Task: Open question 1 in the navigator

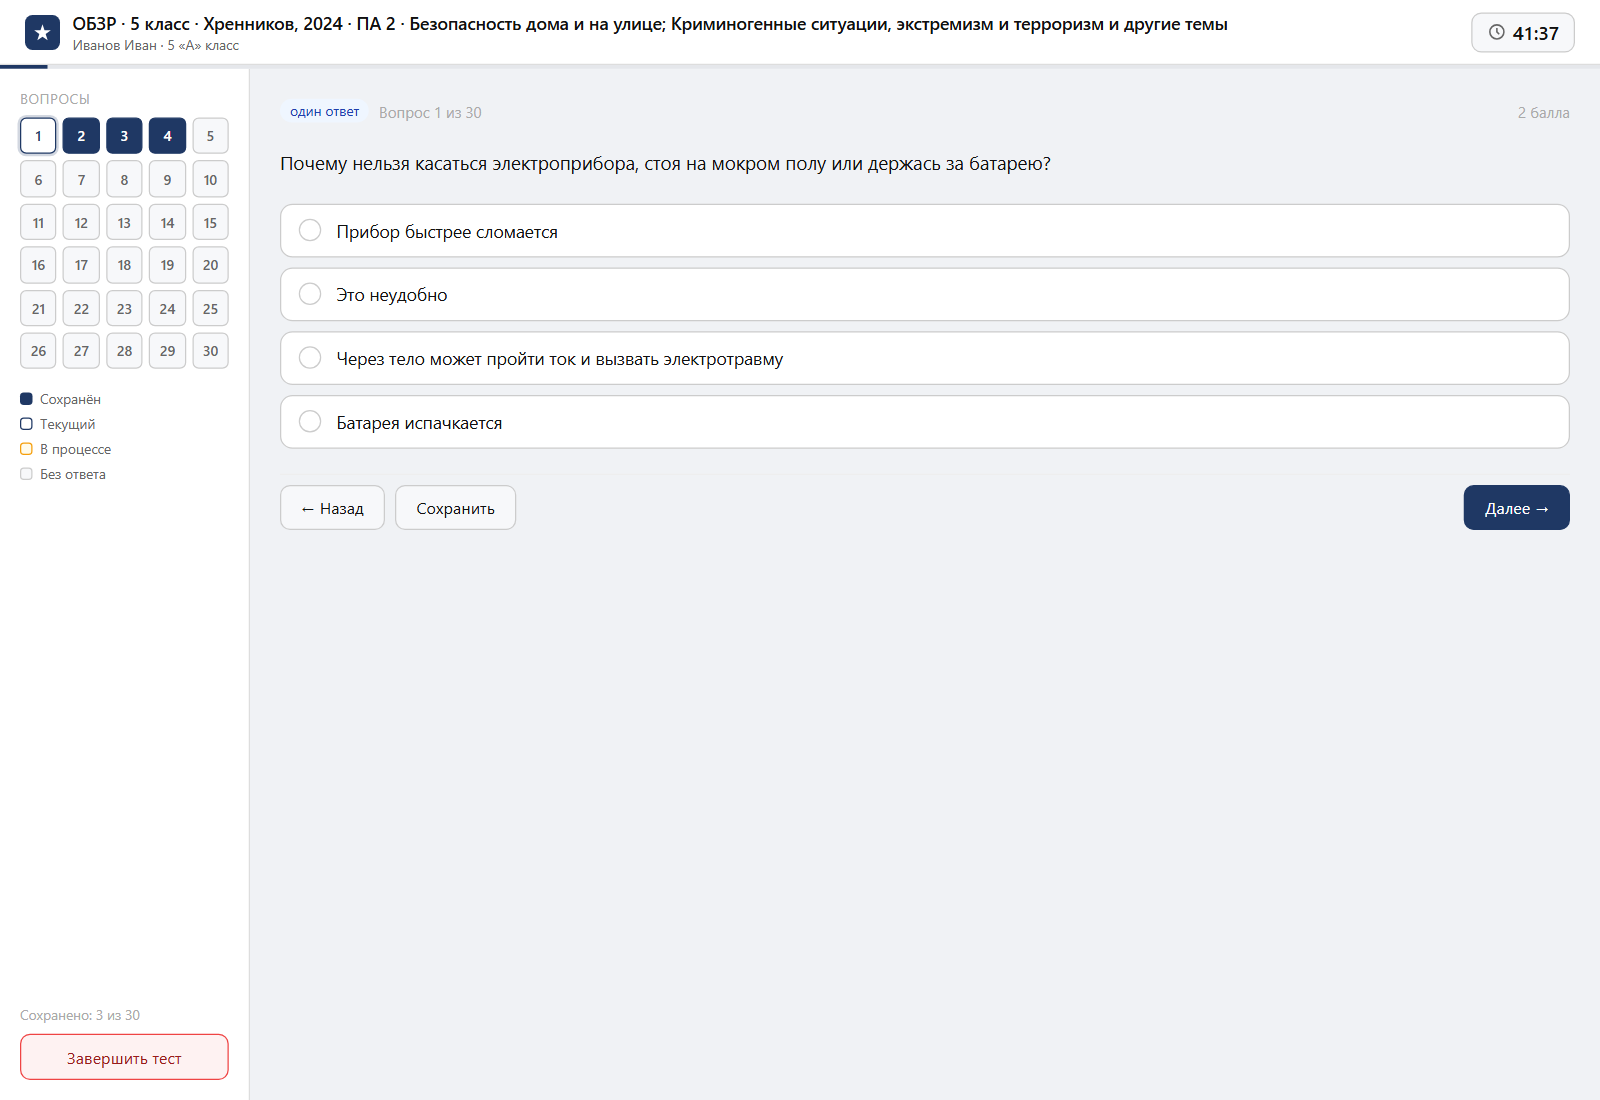Action: [38, 136]
